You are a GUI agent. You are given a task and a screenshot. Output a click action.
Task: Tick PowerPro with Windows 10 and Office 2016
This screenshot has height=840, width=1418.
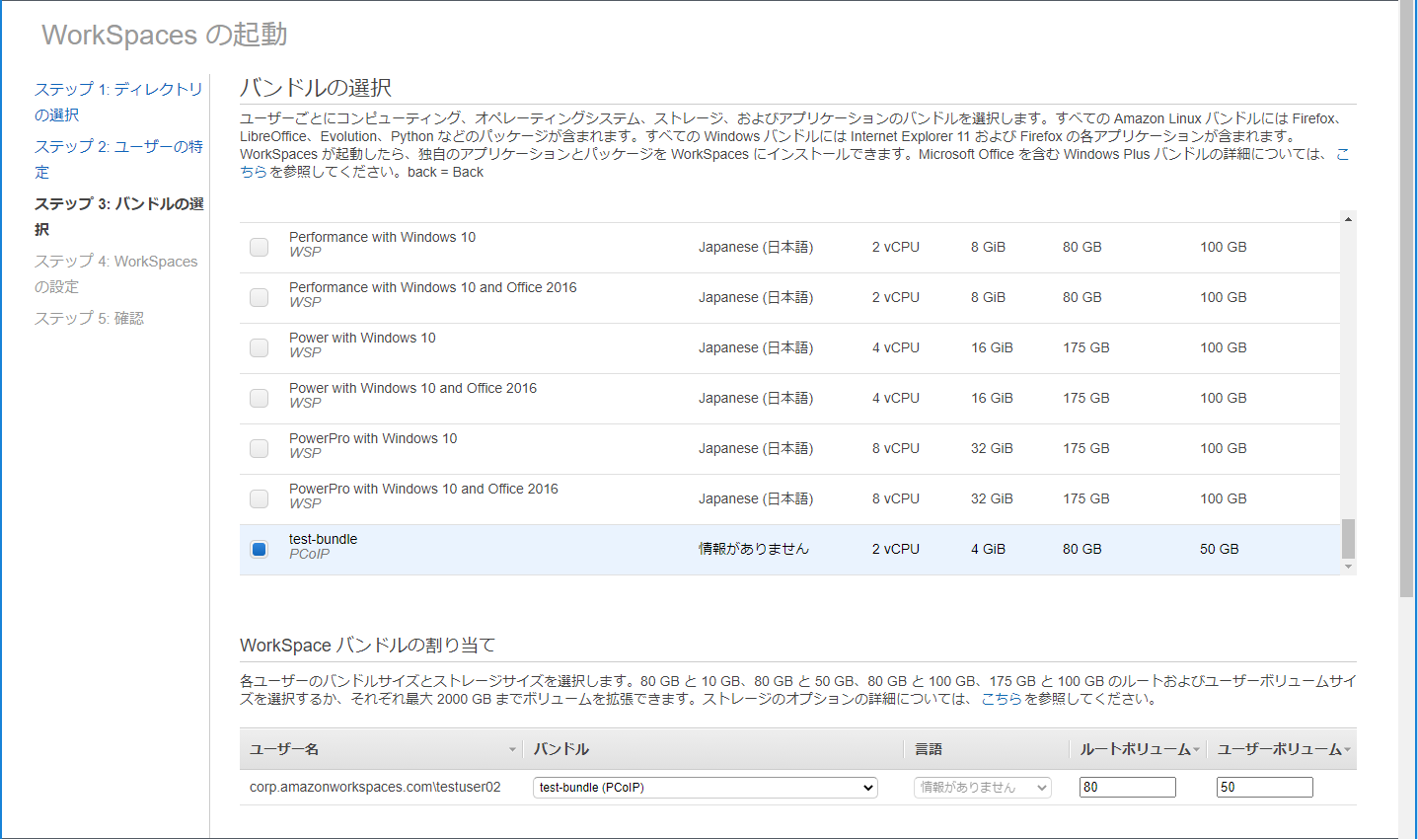coord(259,498)
